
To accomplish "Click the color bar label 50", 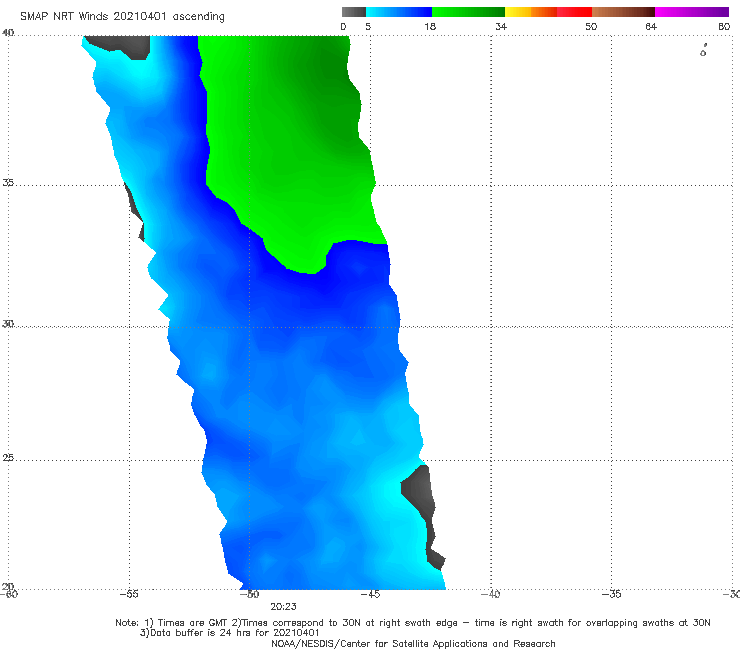I will coord(591,26).
